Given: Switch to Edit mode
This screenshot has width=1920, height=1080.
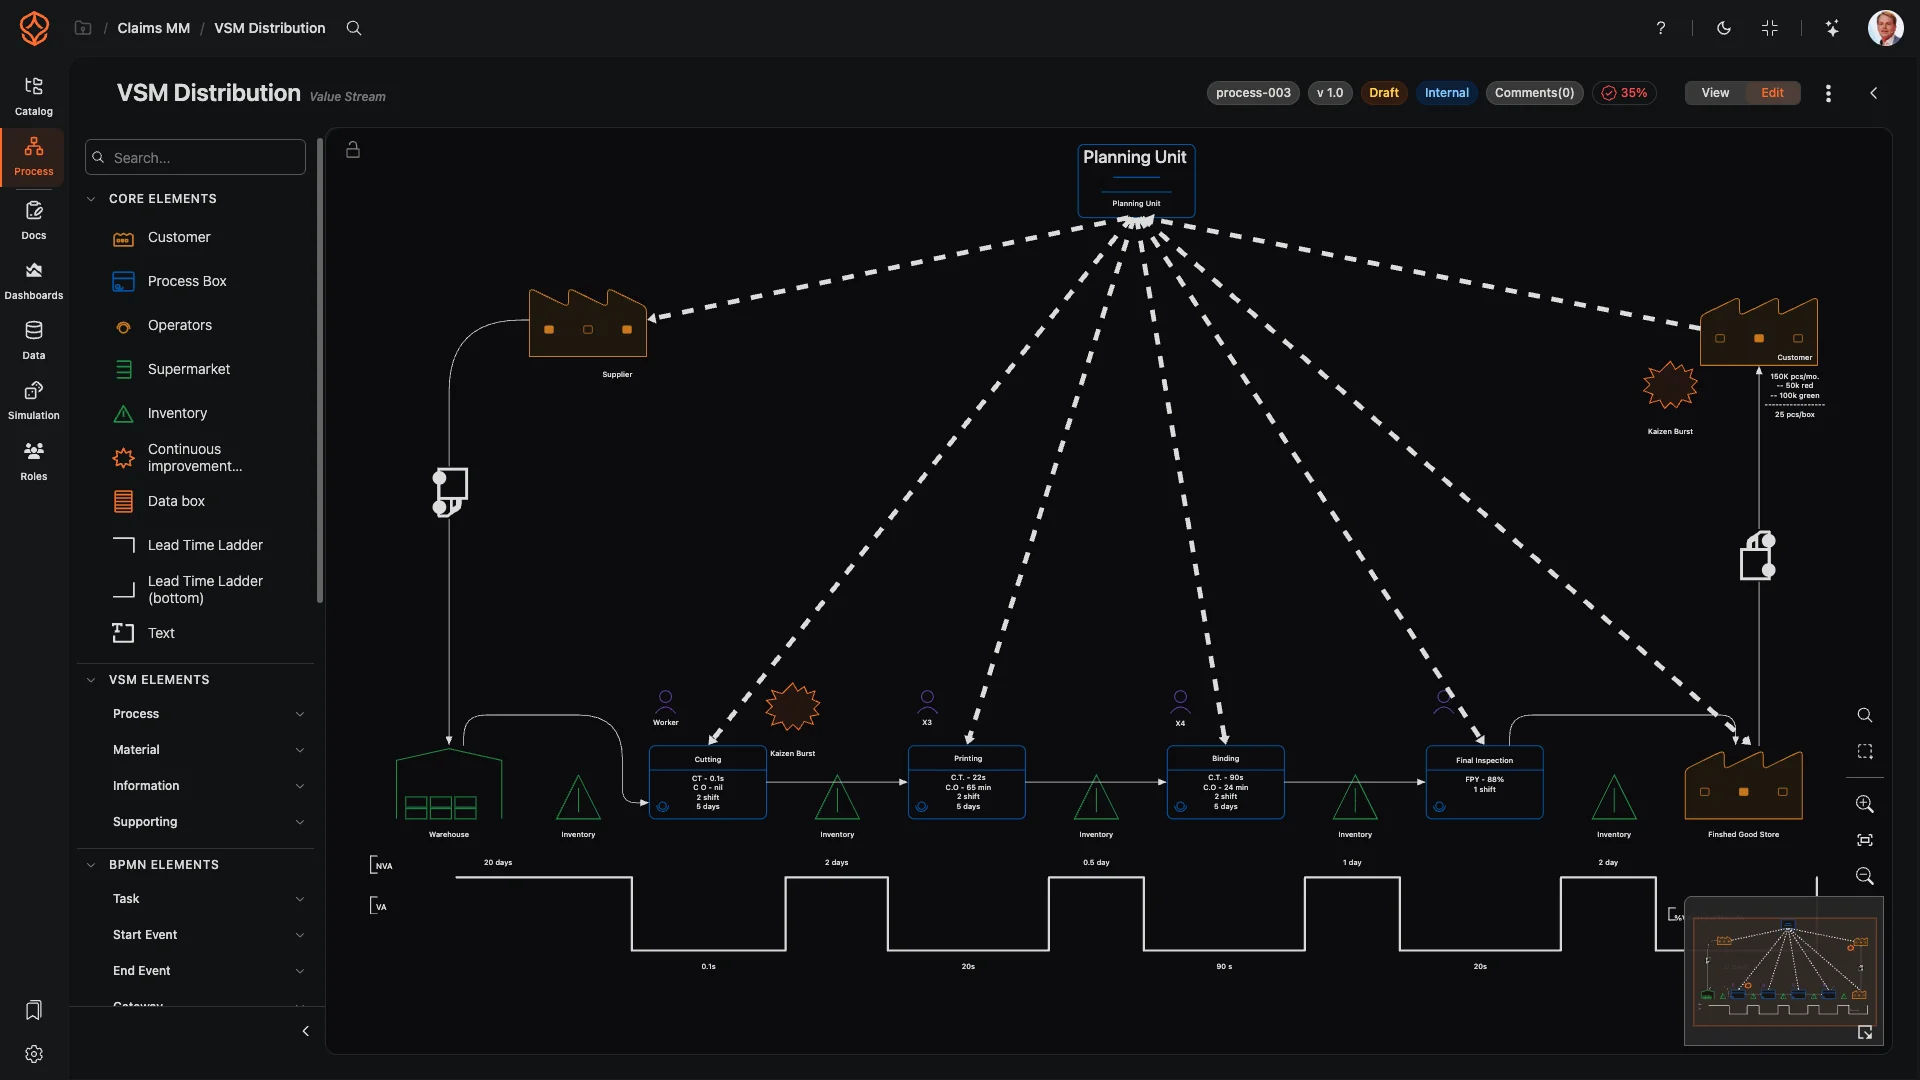Looking at the screenshot, I should tap(1772, 93).
